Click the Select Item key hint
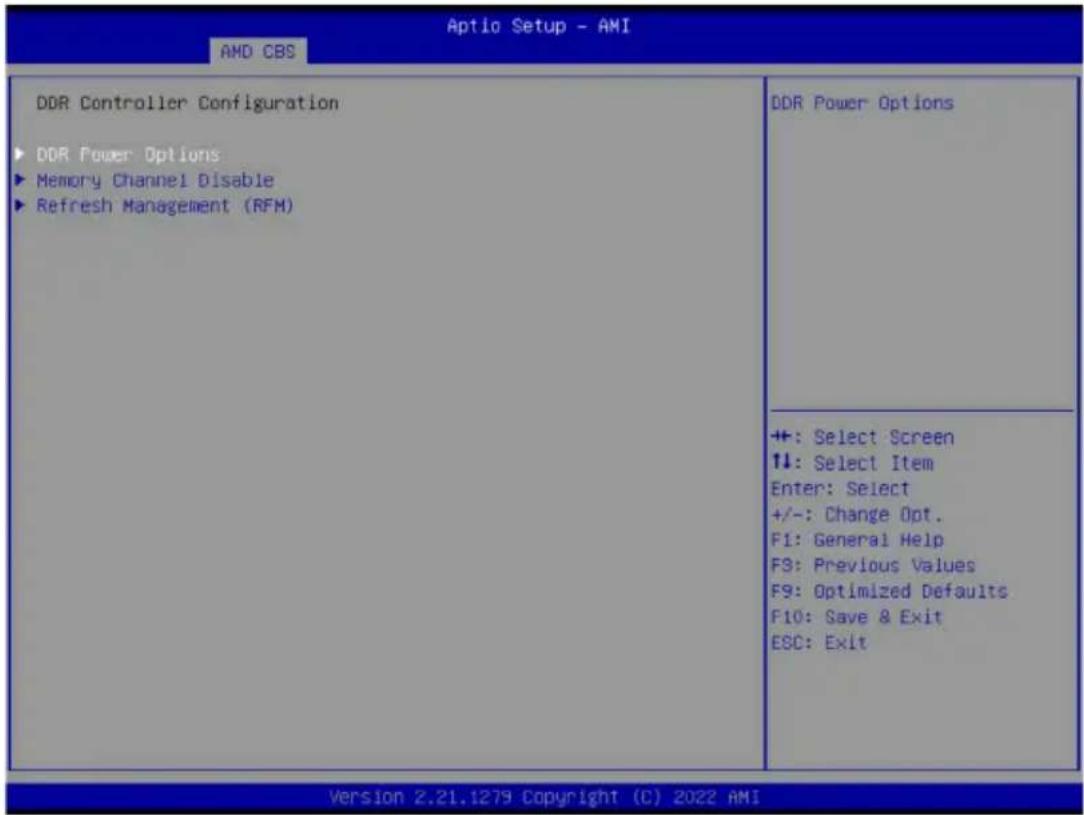This screenshot has width=1084, height=815. [852, 463]
